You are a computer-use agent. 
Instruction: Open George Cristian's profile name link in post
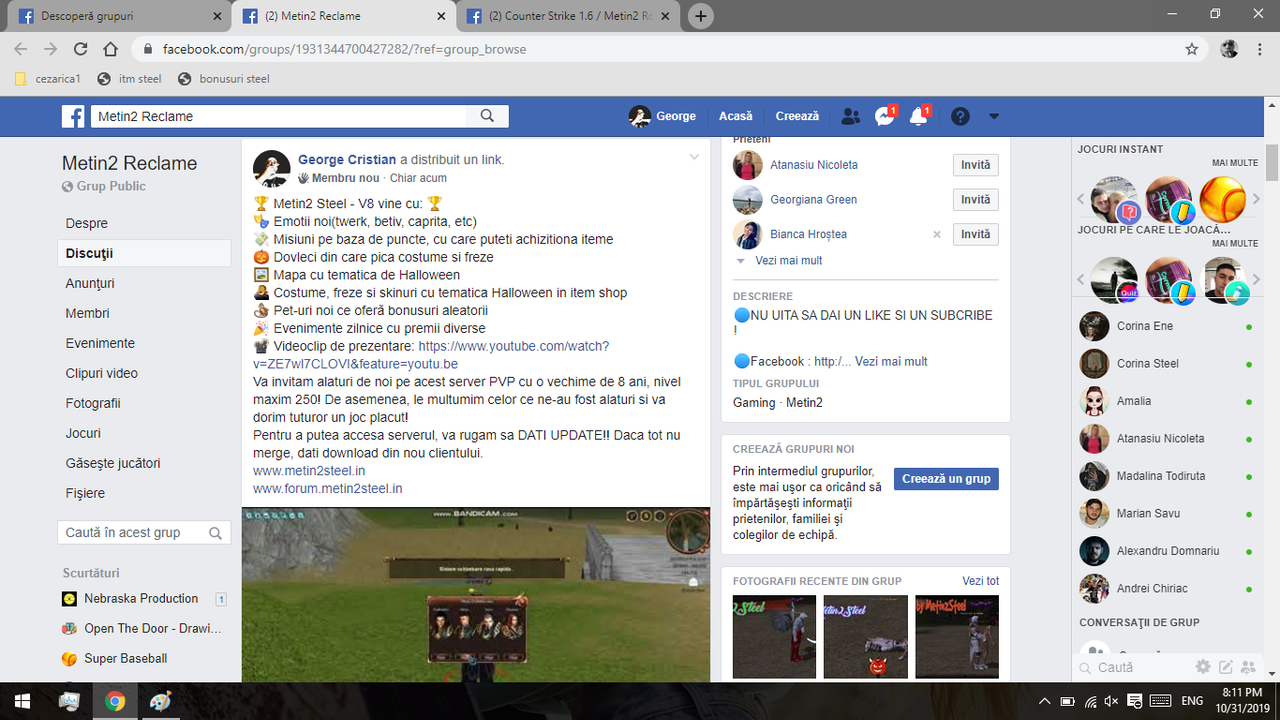347,160
